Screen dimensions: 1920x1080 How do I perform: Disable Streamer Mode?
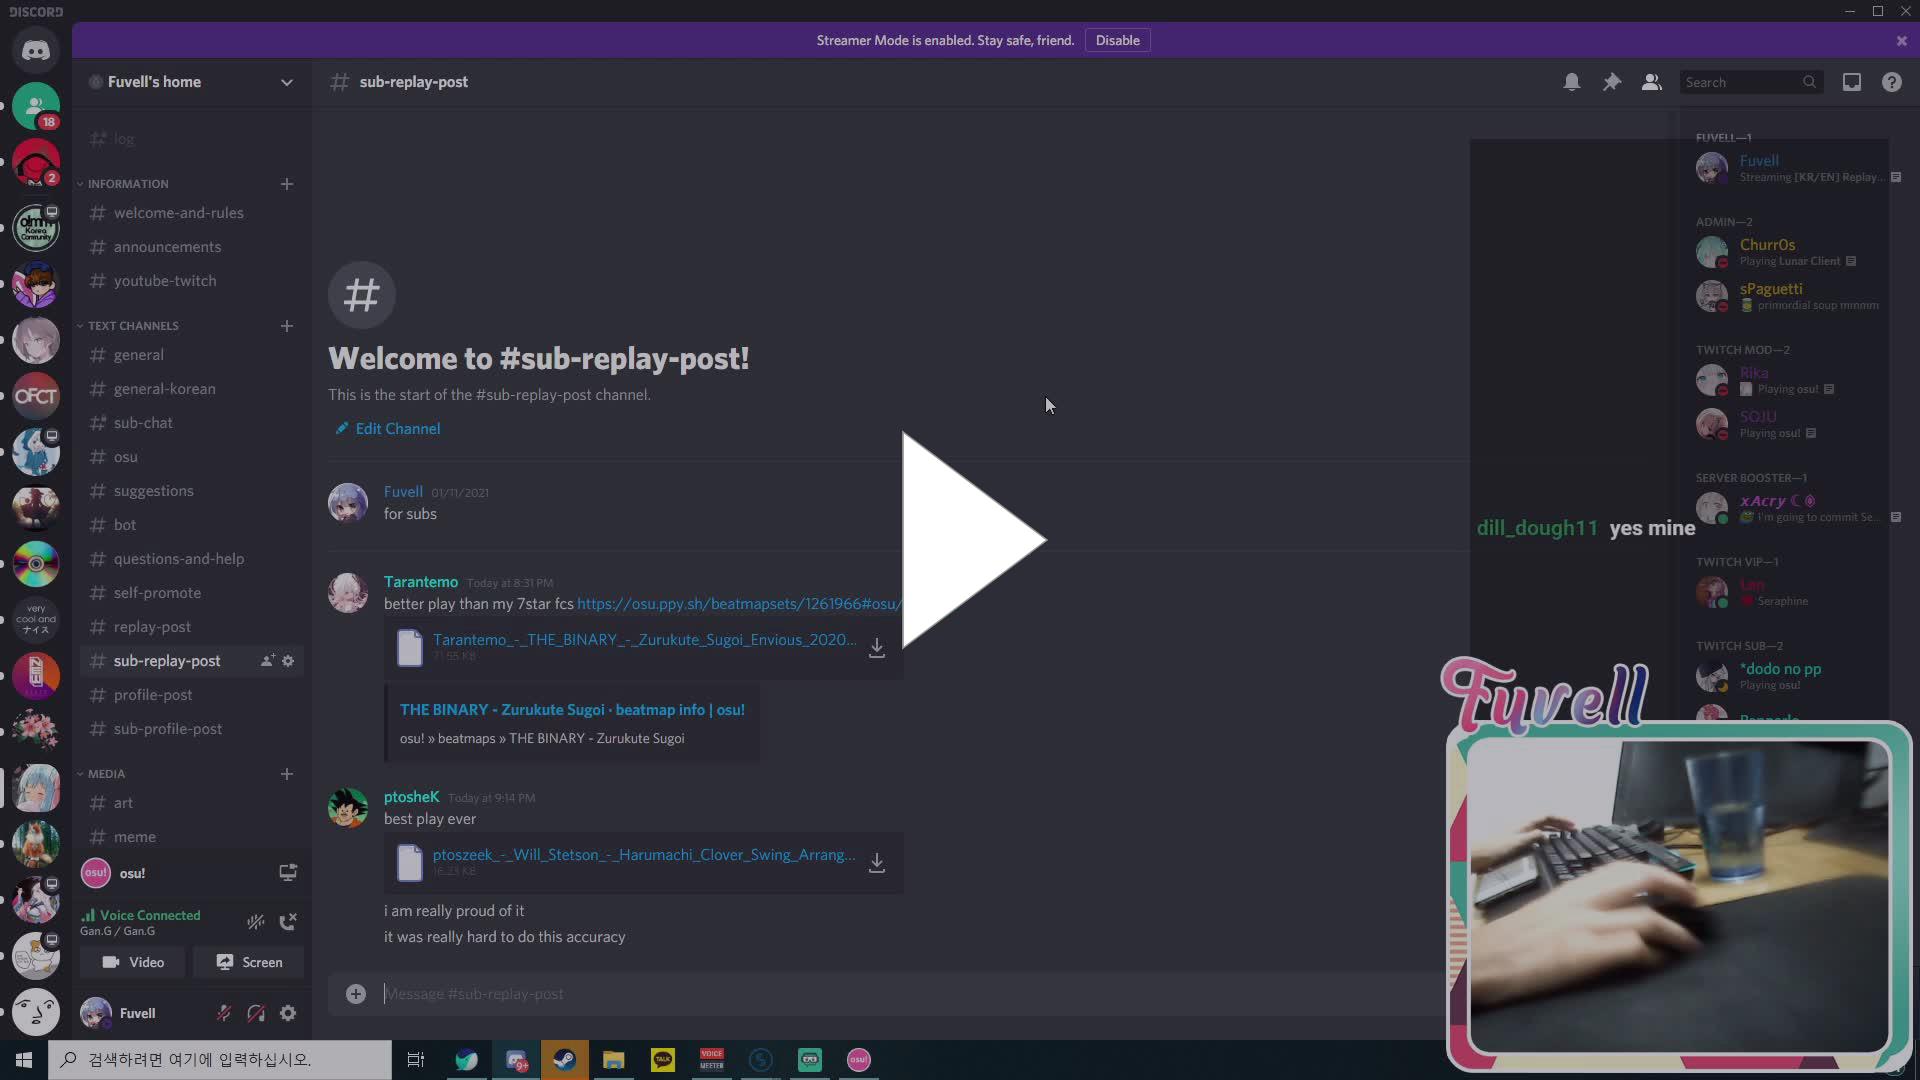(x=1117, y=40)
